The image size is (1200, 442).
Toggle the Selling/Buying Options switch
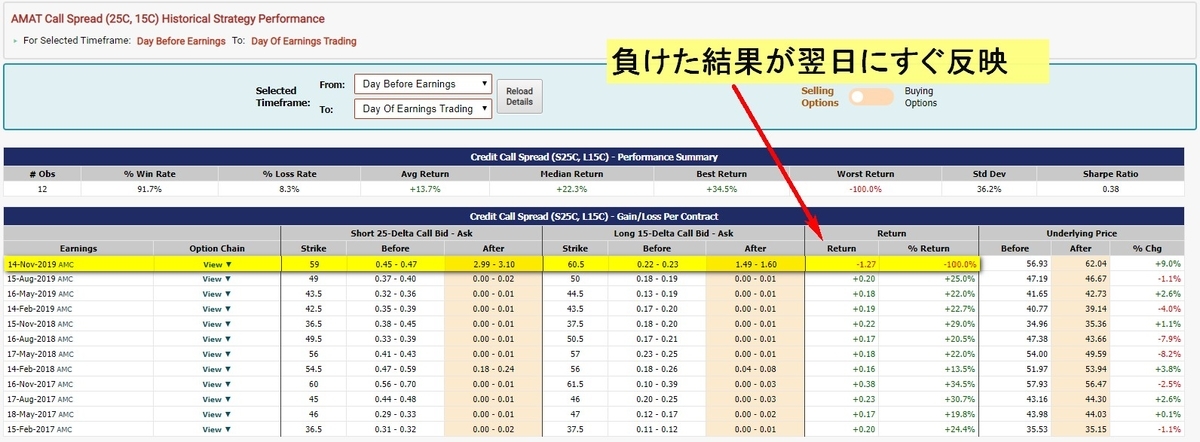click(x=870, y=97)
